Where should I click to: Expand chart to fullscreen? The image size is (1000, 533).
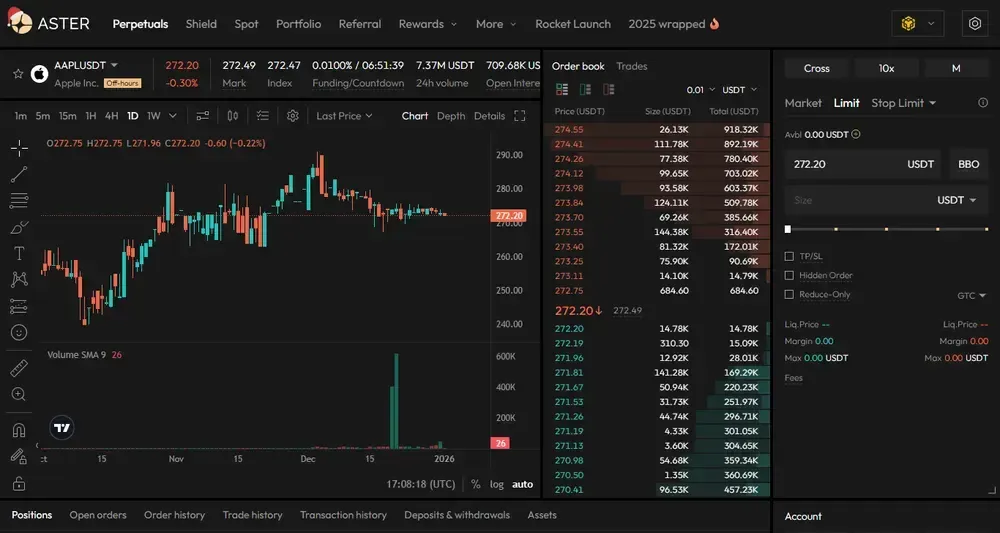[x=520, y=116]
